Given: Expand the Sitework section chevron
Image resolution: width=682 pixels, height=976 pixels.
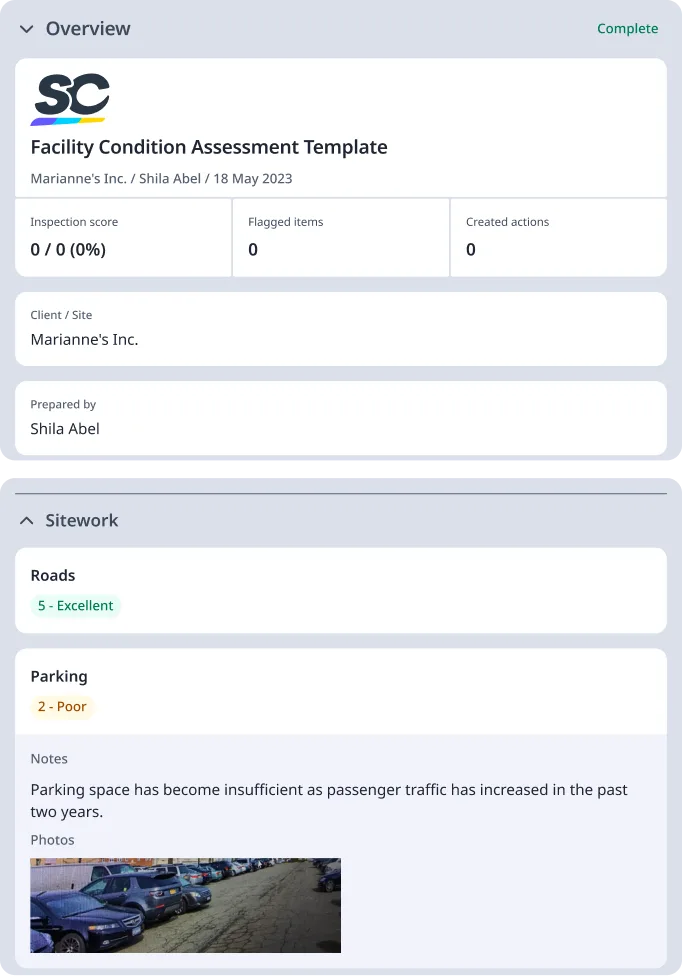Looking at the screenshot, I should tap(27, 521).
